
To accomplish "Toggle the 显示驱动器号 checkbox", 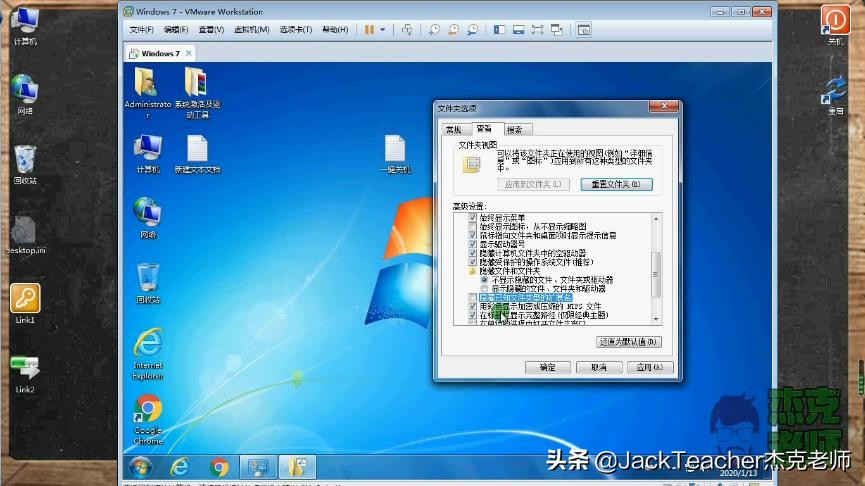I will 473,244.
